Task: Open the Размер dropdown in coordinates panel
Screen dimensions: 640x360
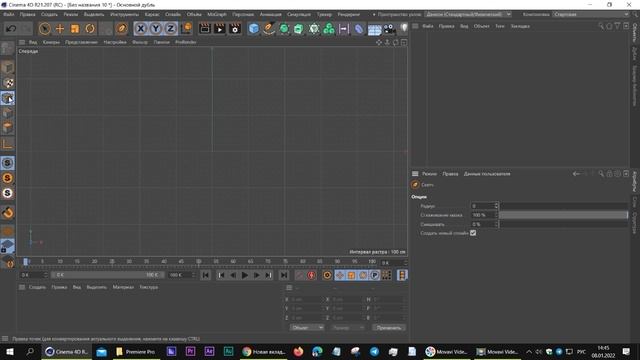Action: point(348,327)
